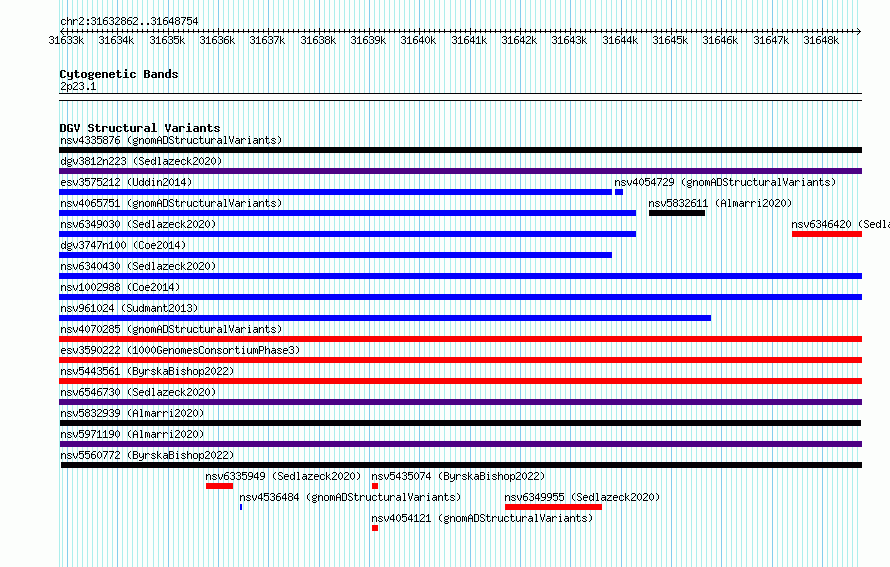Select the black nsv5832939 variant bar
Screen dimensions: 890x567
click(x=460, y=423)
